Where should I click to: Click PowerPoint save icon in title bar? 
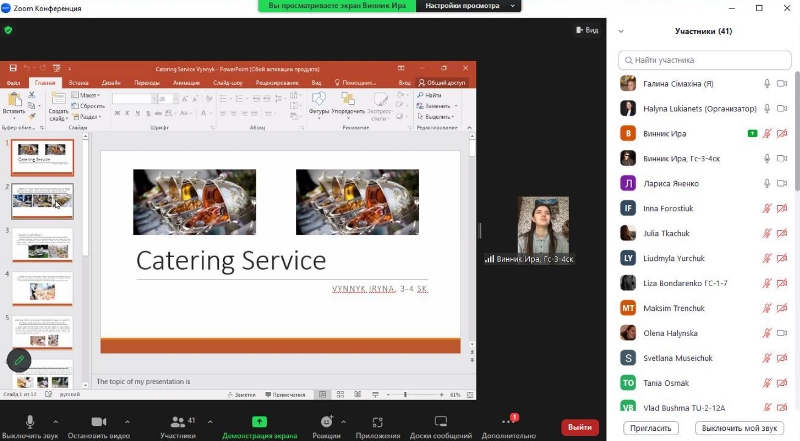coord(13,68)
